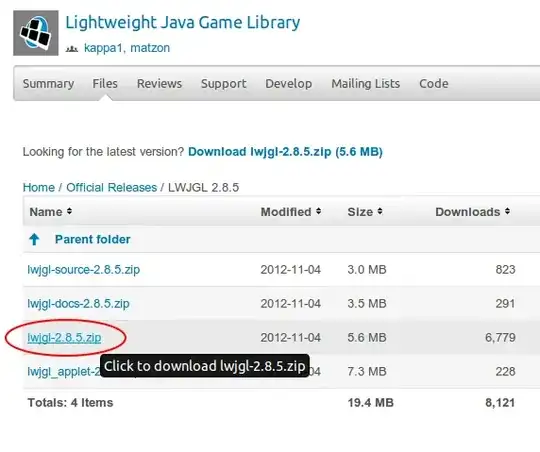Go to Home breadcrumb link
The image size is (540, 452).
[39, 187]
